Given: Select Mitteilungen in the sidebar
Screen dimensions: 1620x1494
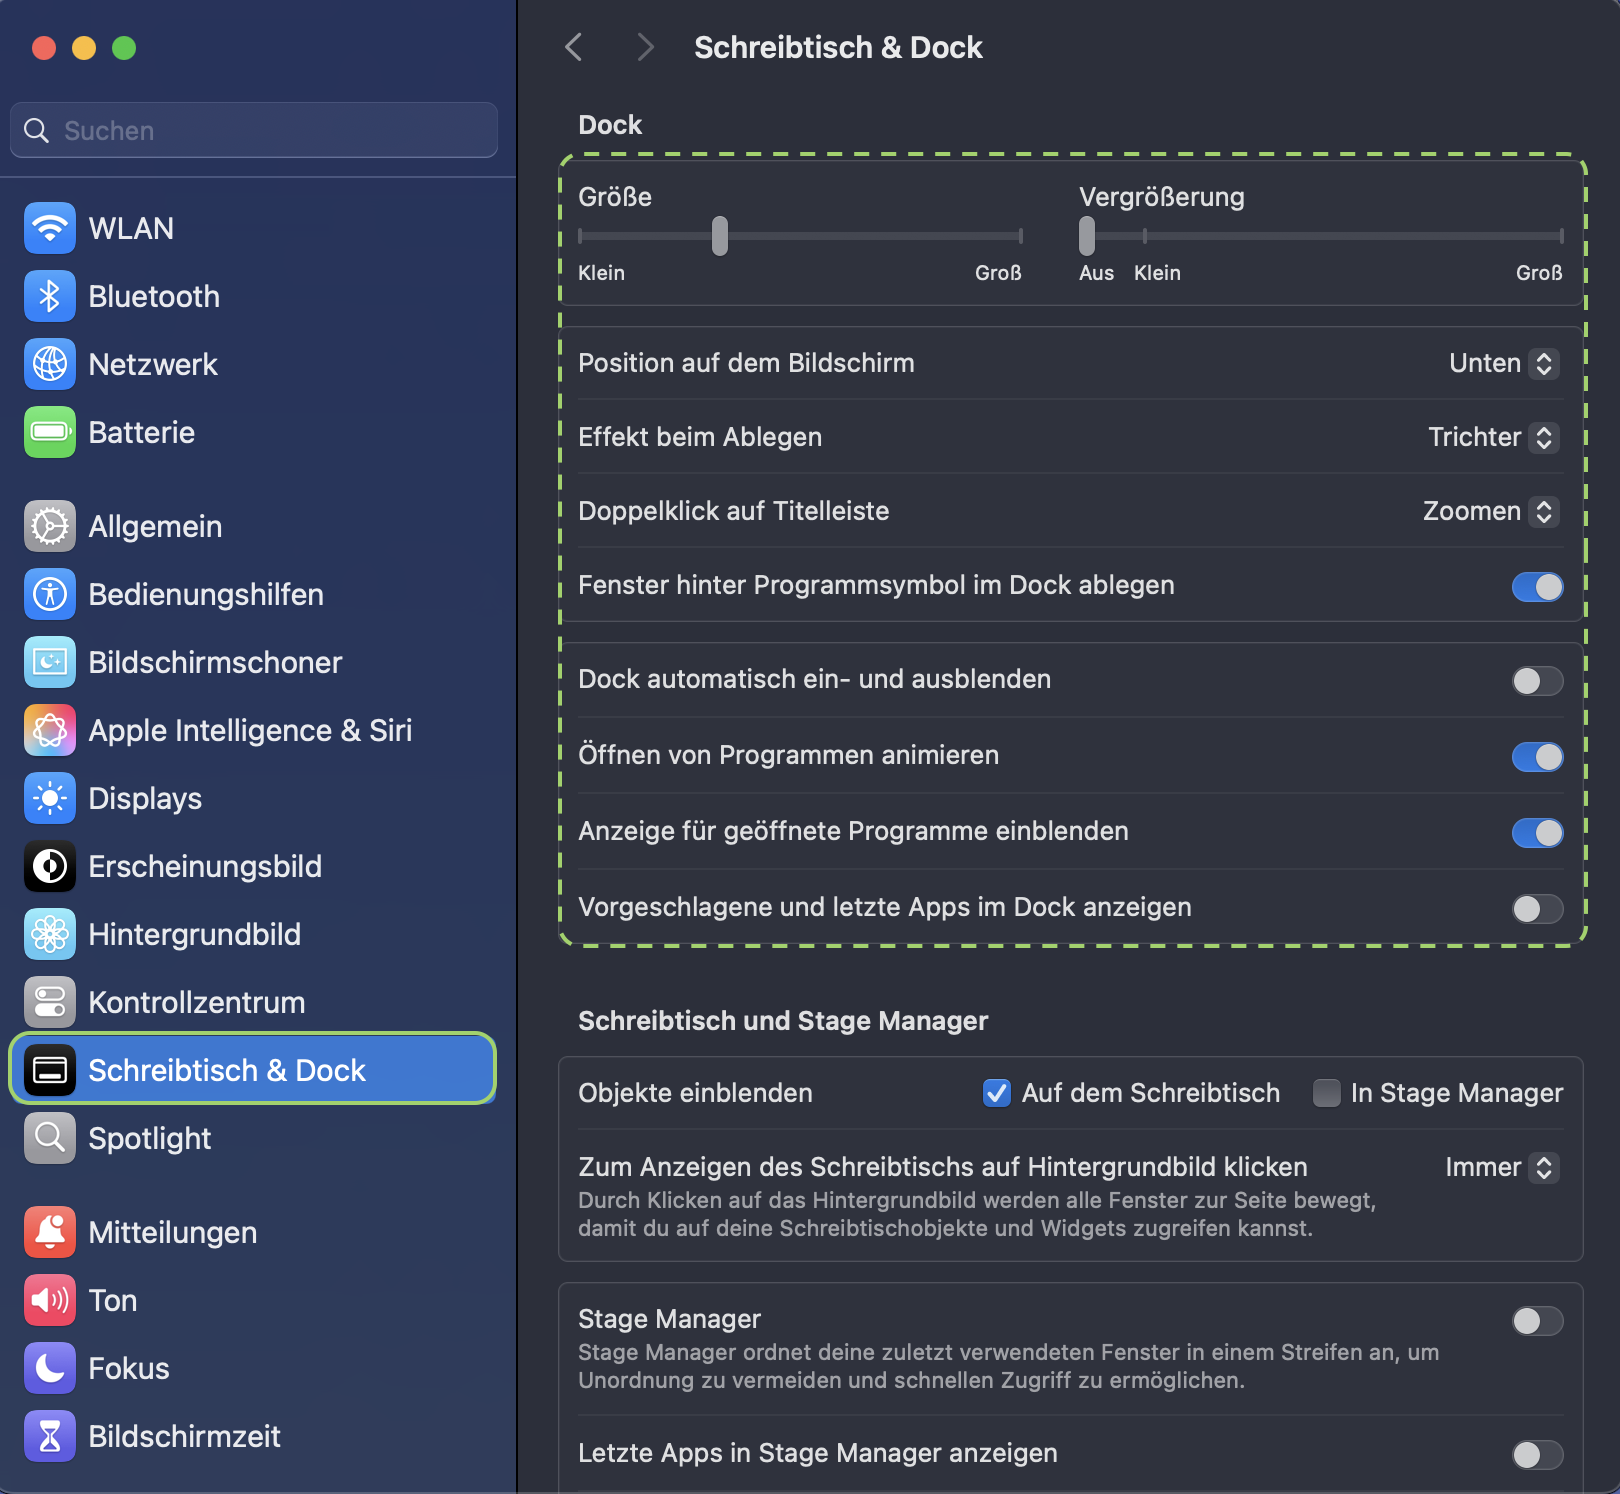Looking at the screenshot, I should [x=172, y=1232].
